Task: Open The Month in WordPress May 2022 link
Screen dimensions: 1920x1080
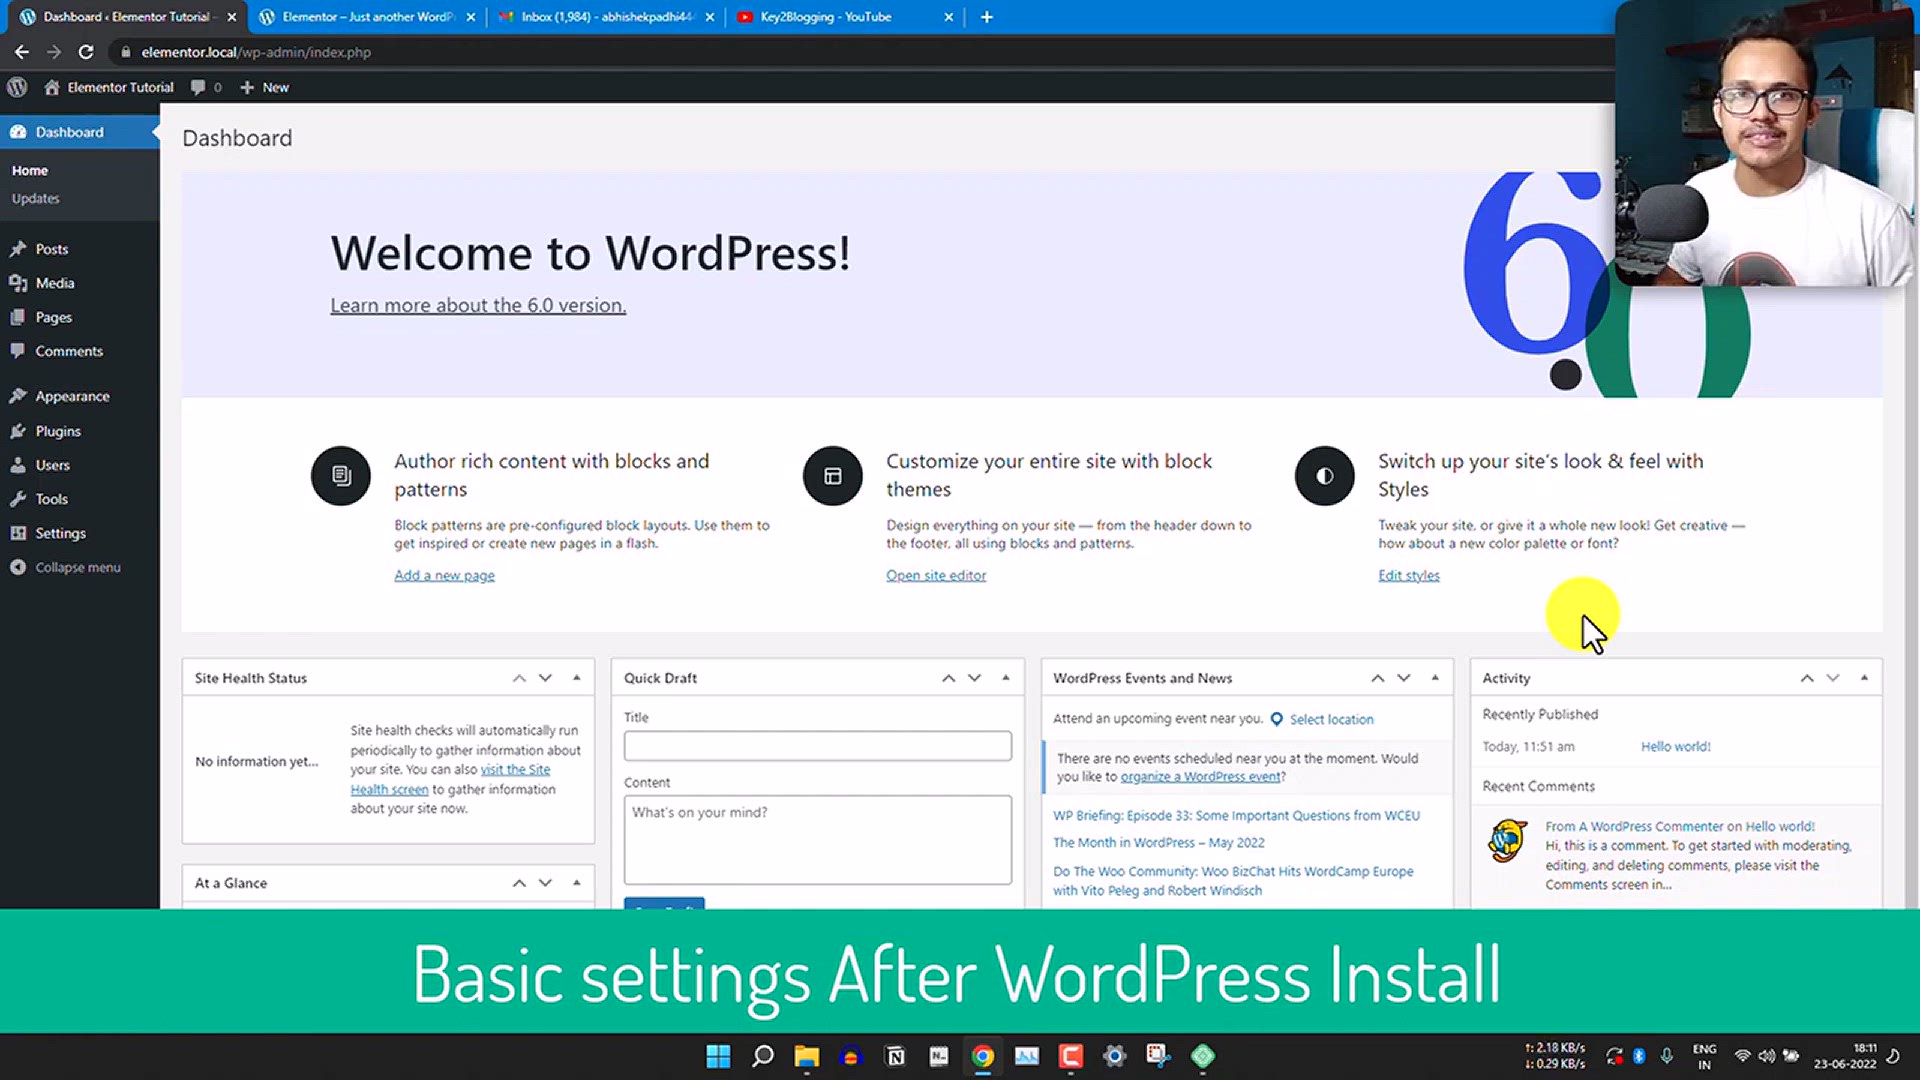Action: click(x=1158, y=843)
